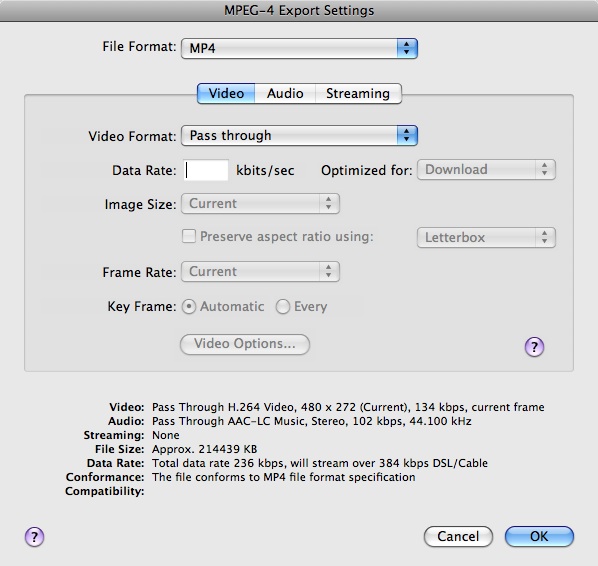Click the Letterbox popup arrows

pos(545,238)
